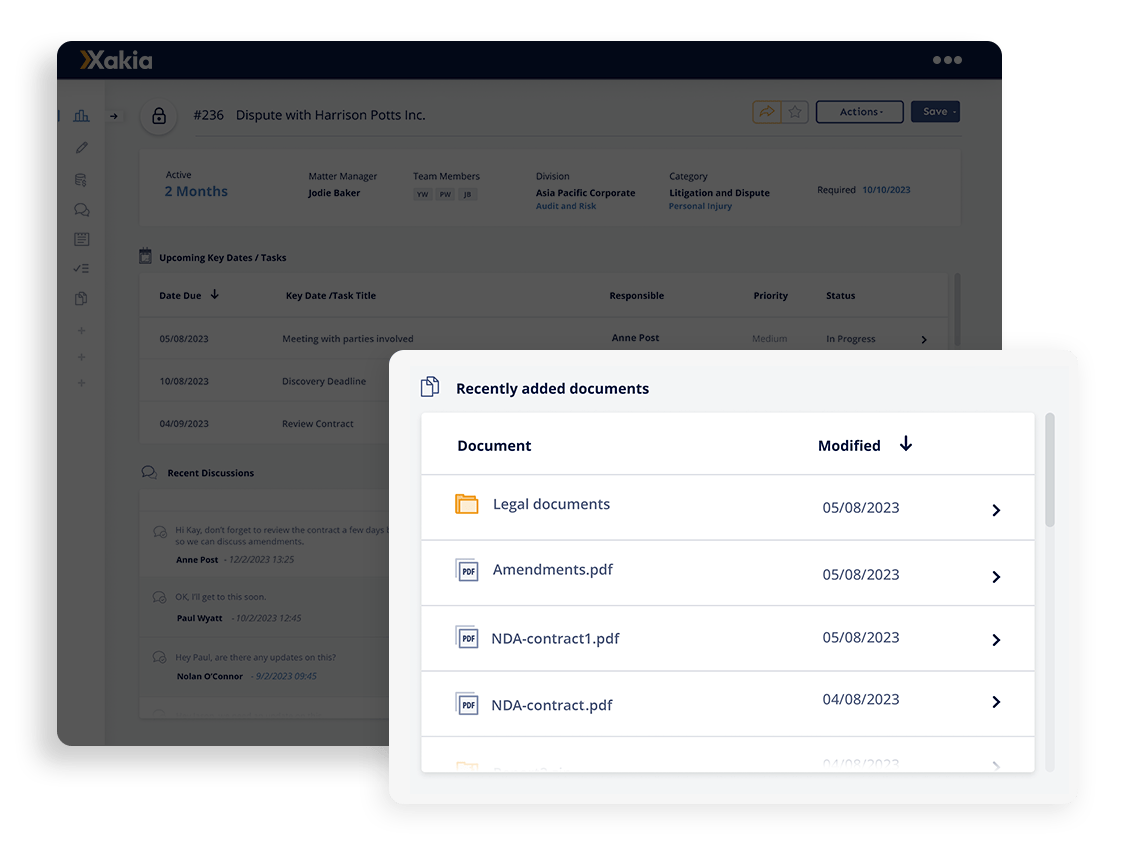Click the Priority column header
This screenshot has height=855, width=1133.
click(x=770, y=296)
